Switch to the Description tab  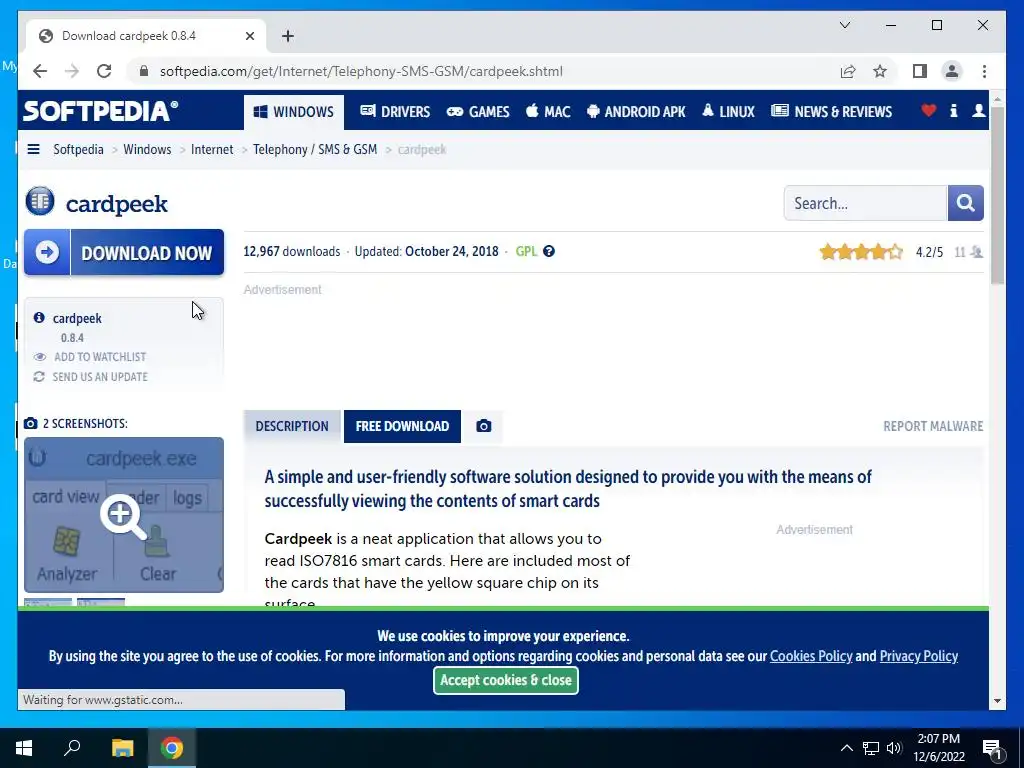pyautogui.click(x=292, y=426)
